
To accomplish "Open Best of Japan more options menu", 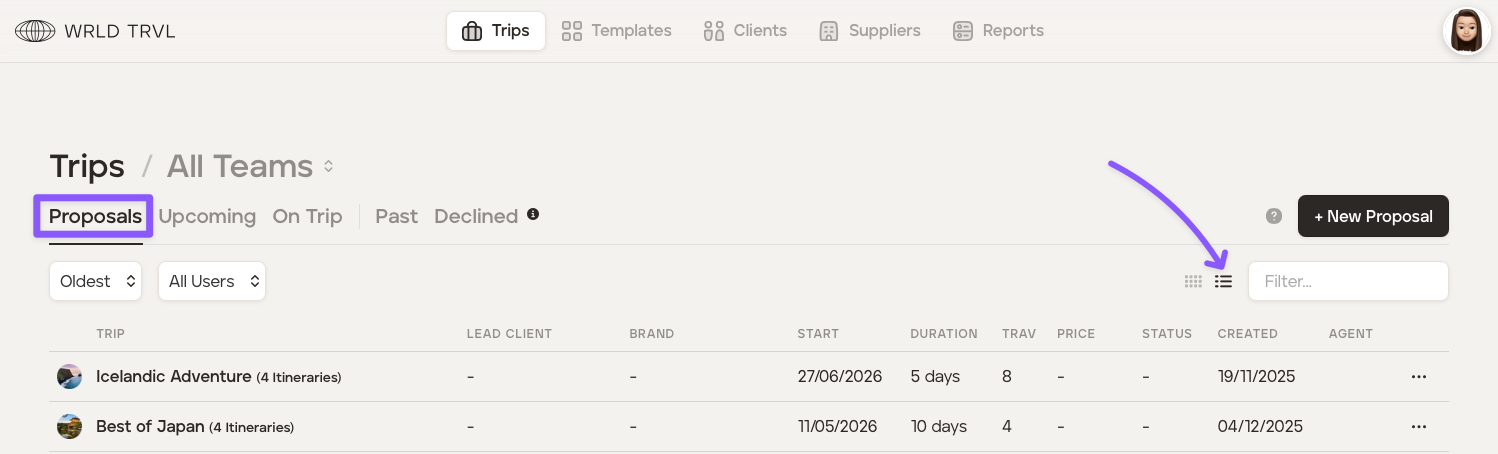I will point(1418,427).
